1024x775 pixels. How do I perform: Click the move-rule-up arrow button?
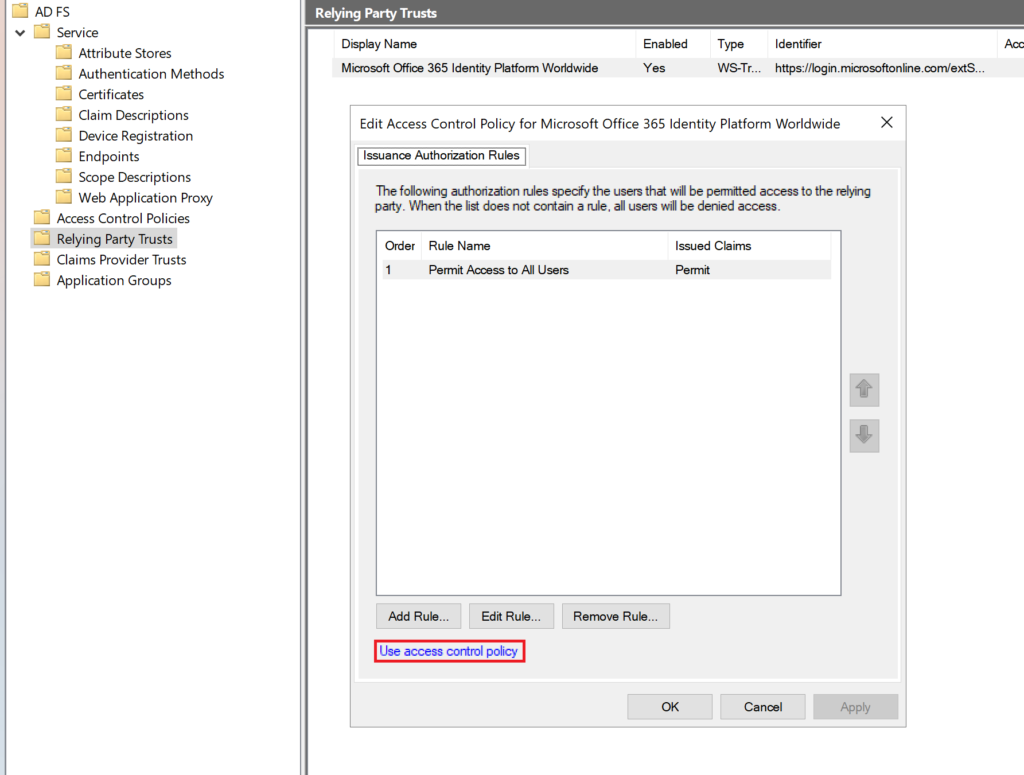coord(863,390)
